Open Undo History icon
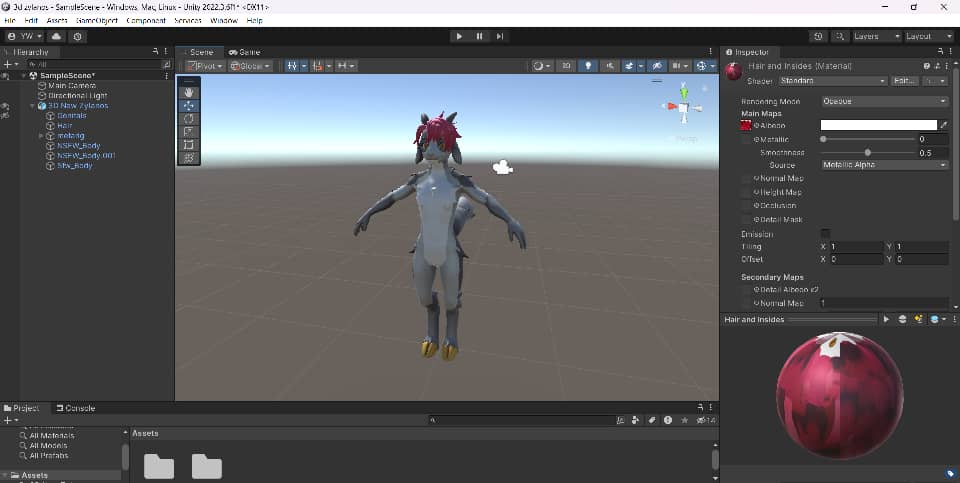Screen dimensions: 960x483 click(x=819, y=37)
